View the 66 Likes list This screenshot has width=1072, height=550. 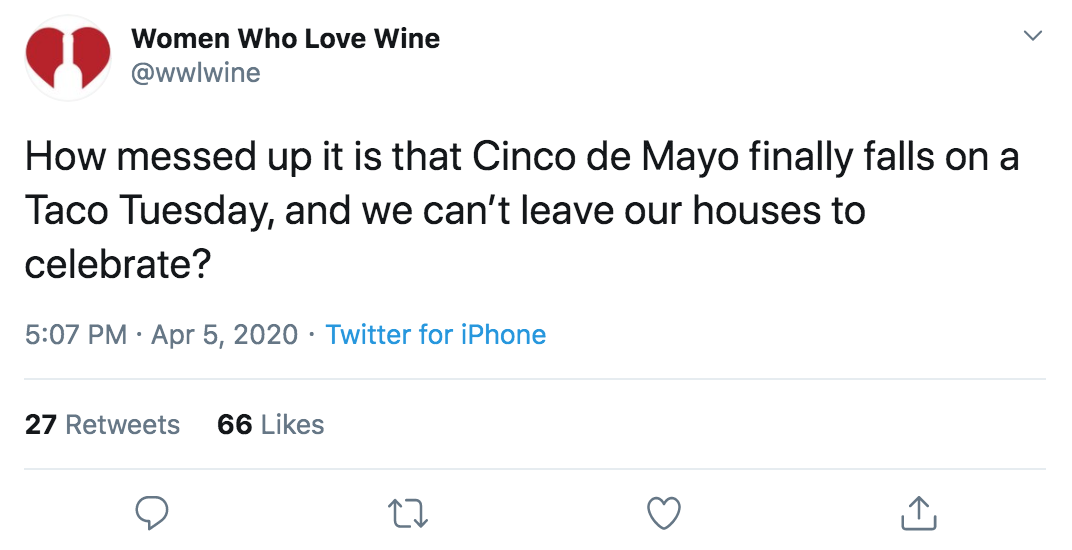coord(271,424)
